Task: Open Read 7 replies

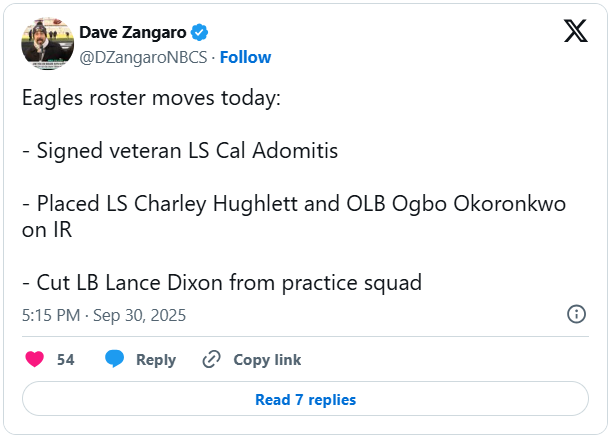Action: (x=305, y=399)
